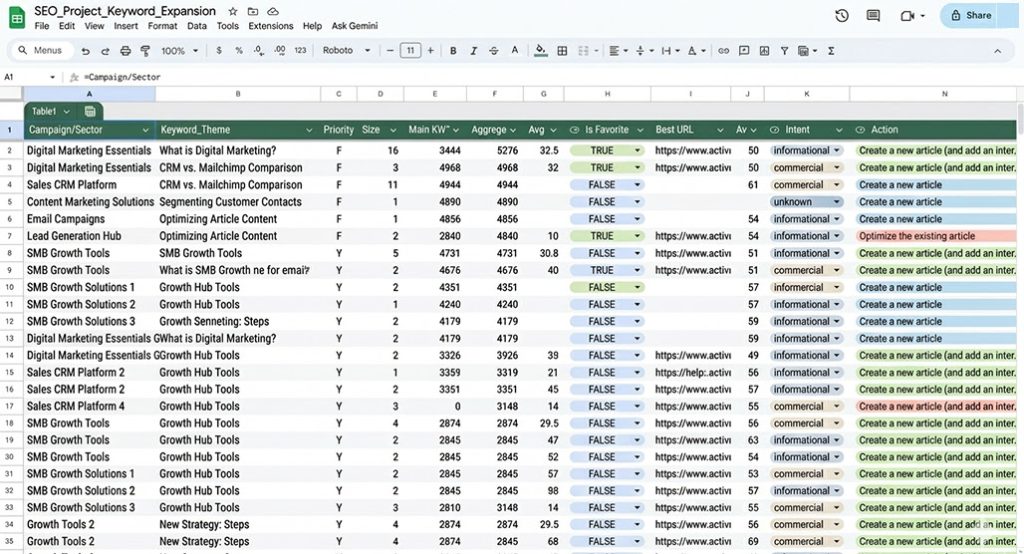Open the text rotation options

[696, 50]
